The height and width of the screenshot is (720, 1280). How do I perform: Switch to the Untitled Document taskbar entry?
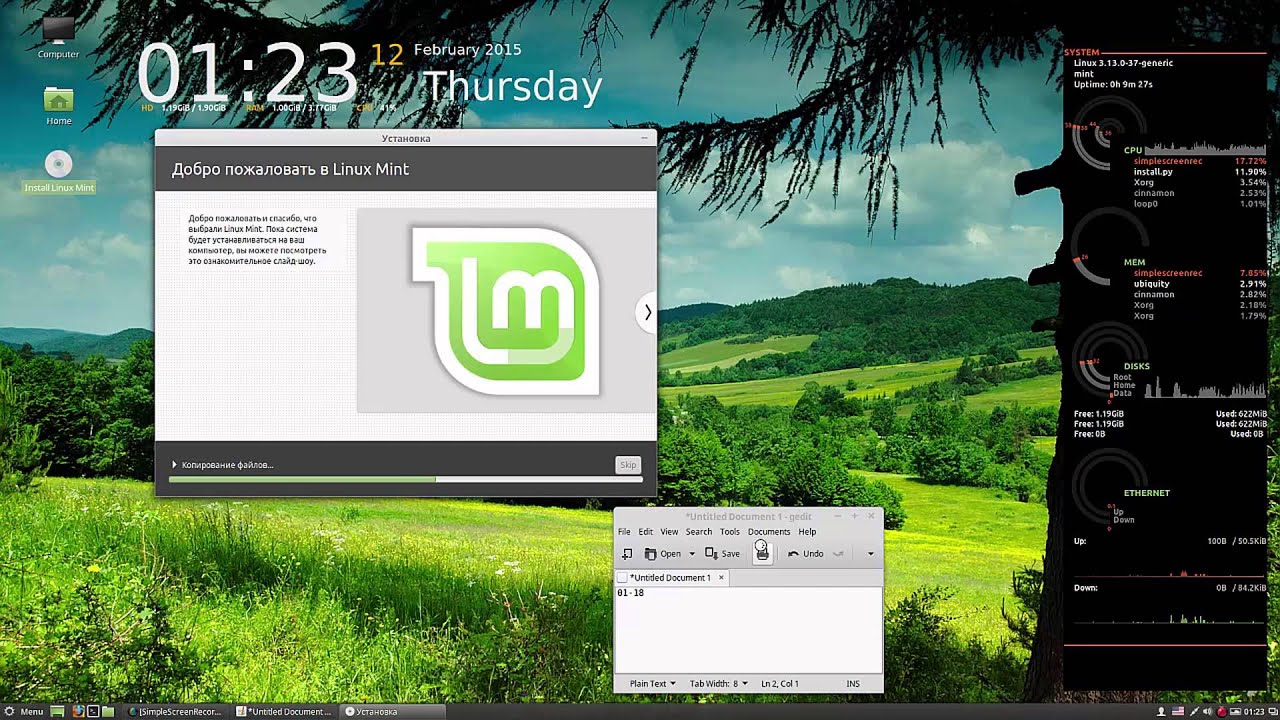pos(284,712)
